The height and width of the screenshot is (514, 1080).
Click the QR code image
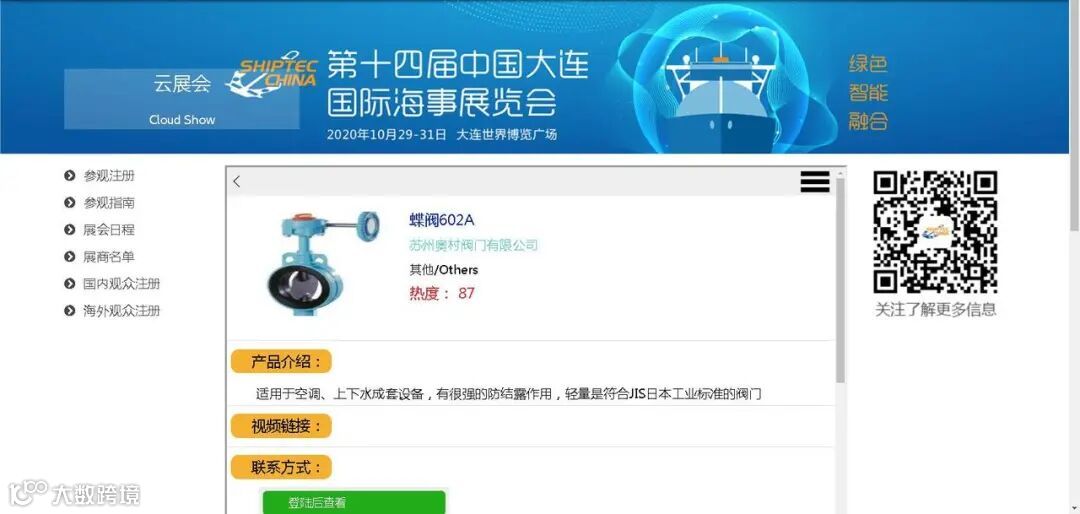pyautogui.click(x=935, y=232)
